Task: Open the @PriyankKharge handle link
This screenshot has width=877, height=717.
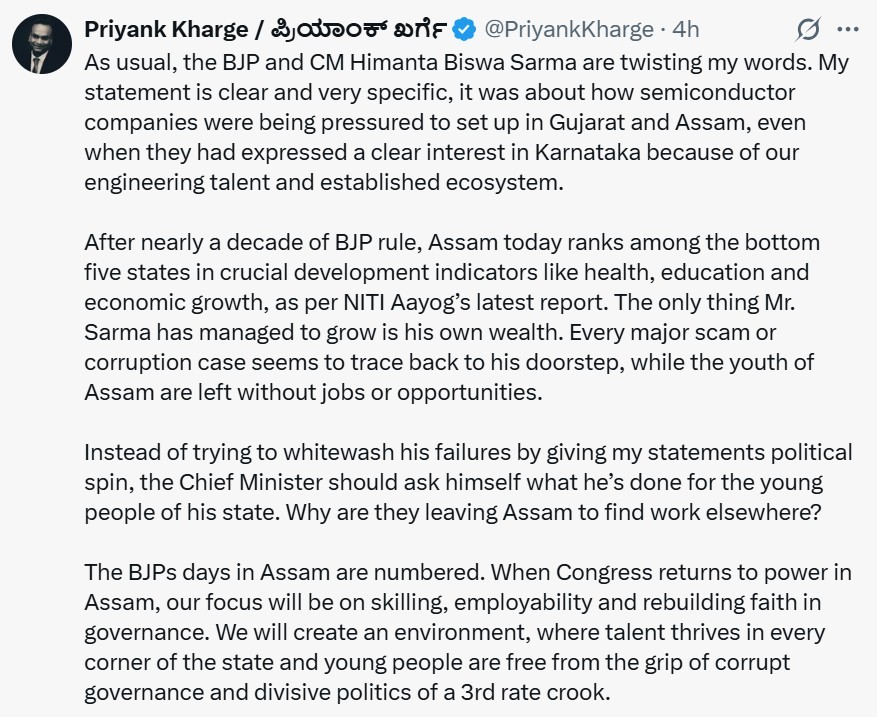Action: [x=556, y=30]
